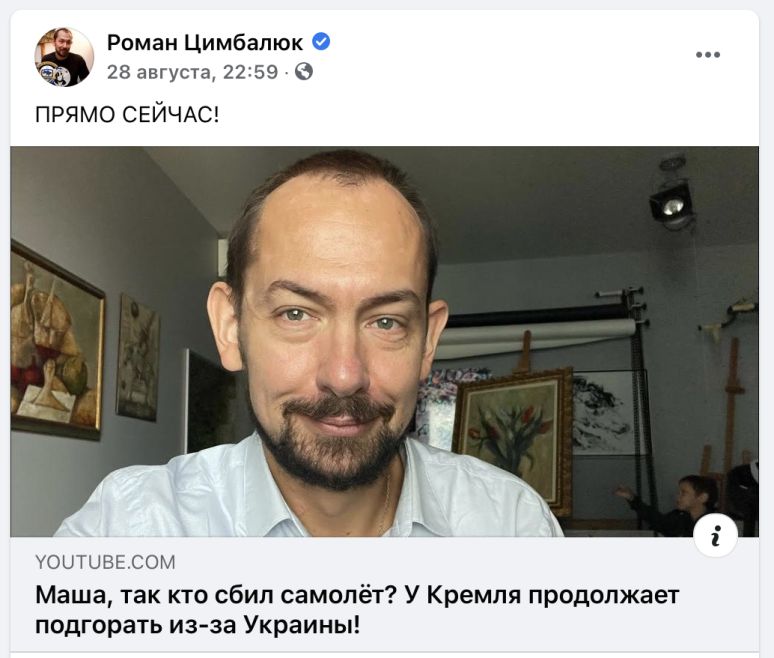Click the studio spotlight in the photo
Screen dimensions: 774x658
(671, 202)
